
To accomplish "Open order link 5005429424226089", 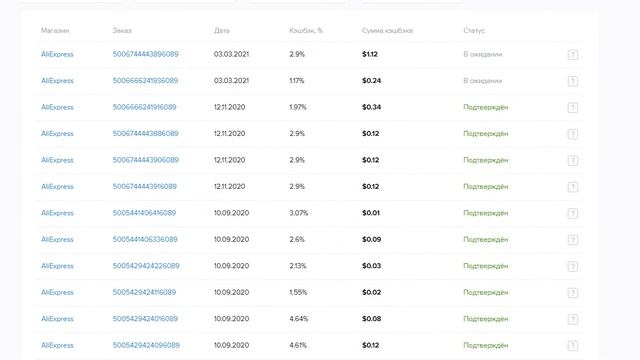I will click(x=146, y=266).
